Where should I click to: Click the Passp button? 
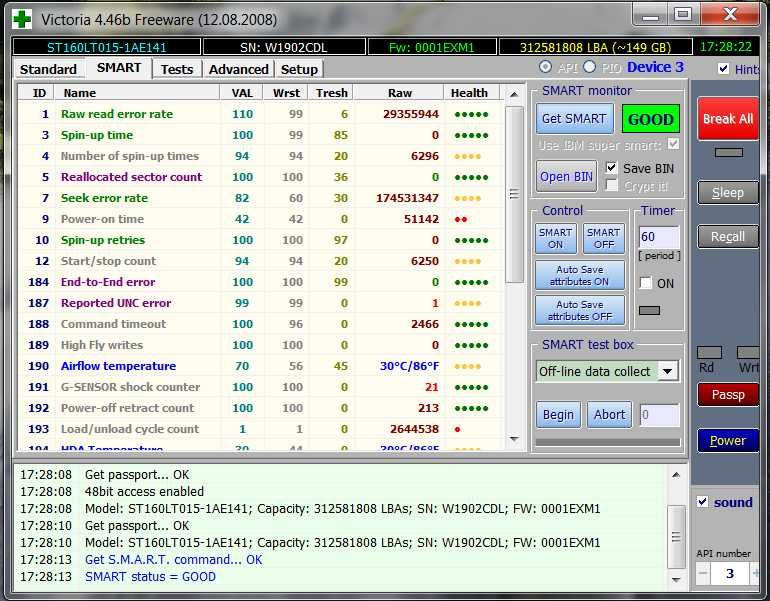click(728, 394)
